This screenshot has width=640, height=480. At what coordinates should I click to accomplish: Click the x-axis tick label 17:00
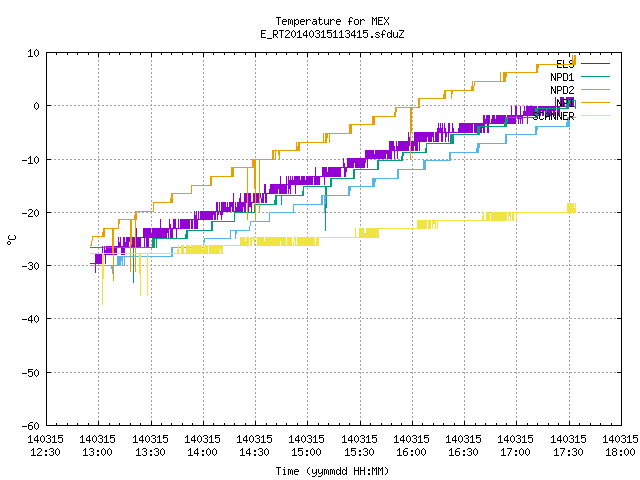(516, 452)
